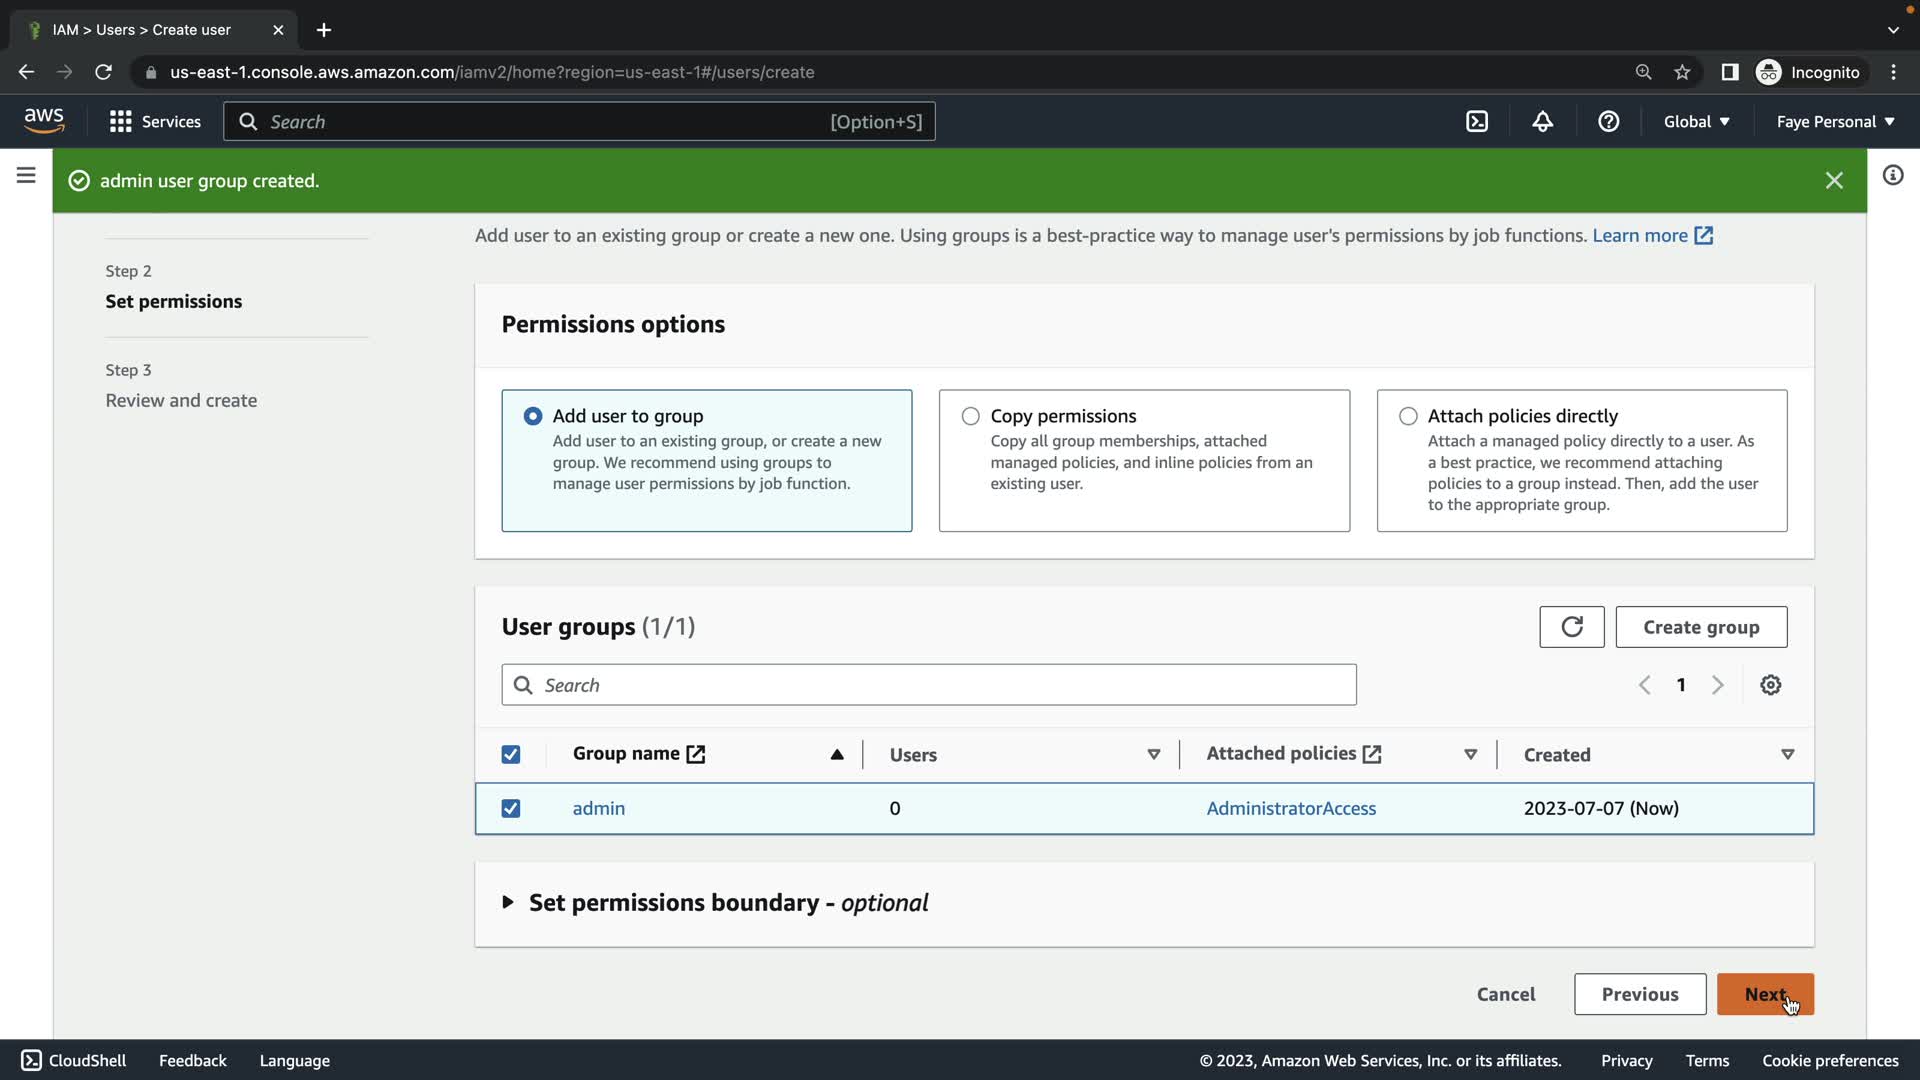Image resolution: width=1920 pixels, height=1080 pixels.
Task: Open the AWS support help icon
Action: [x=1608, y=121]
